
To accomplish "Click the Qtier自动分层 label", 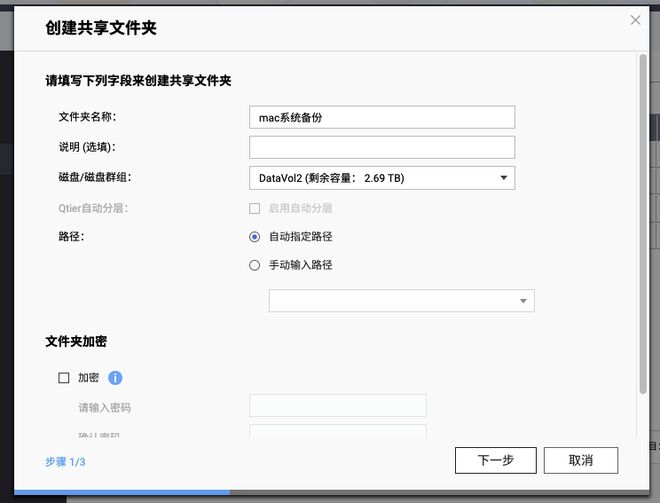I will point(93,208).
